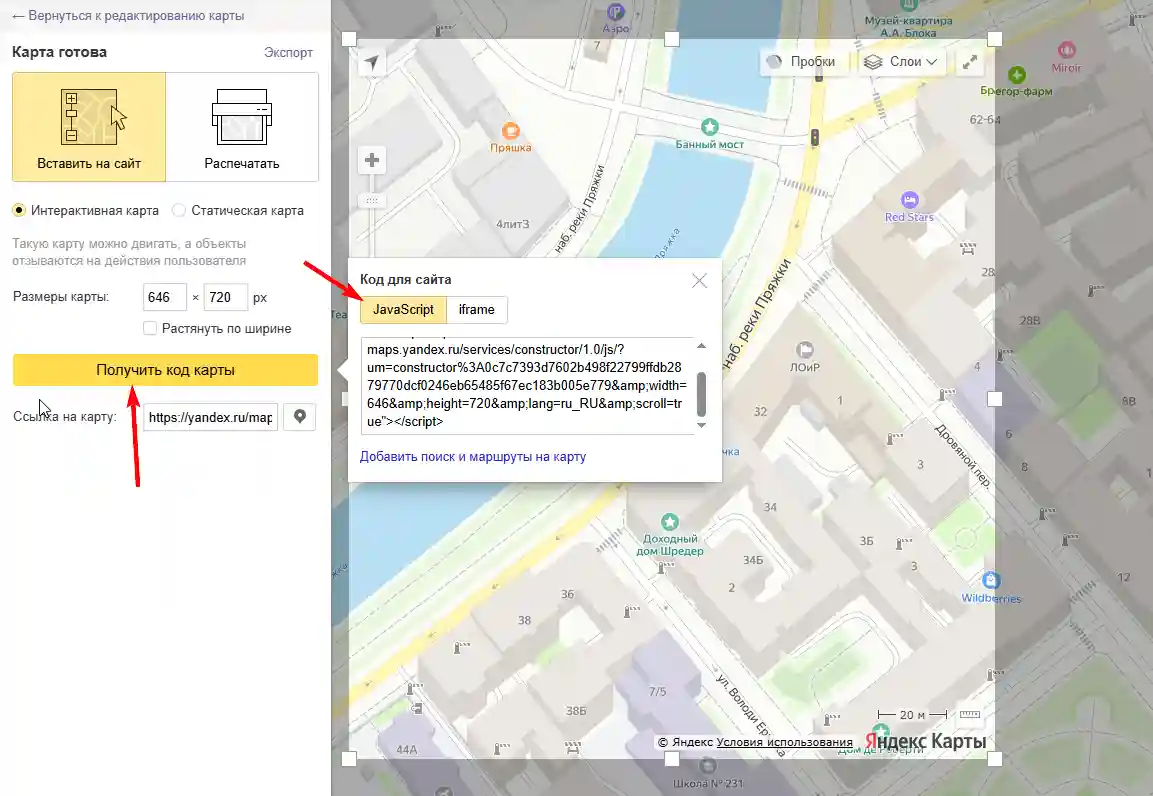Screen dimensions: 1153x796
Task: Click the map width input field
Action: [165, 298]
